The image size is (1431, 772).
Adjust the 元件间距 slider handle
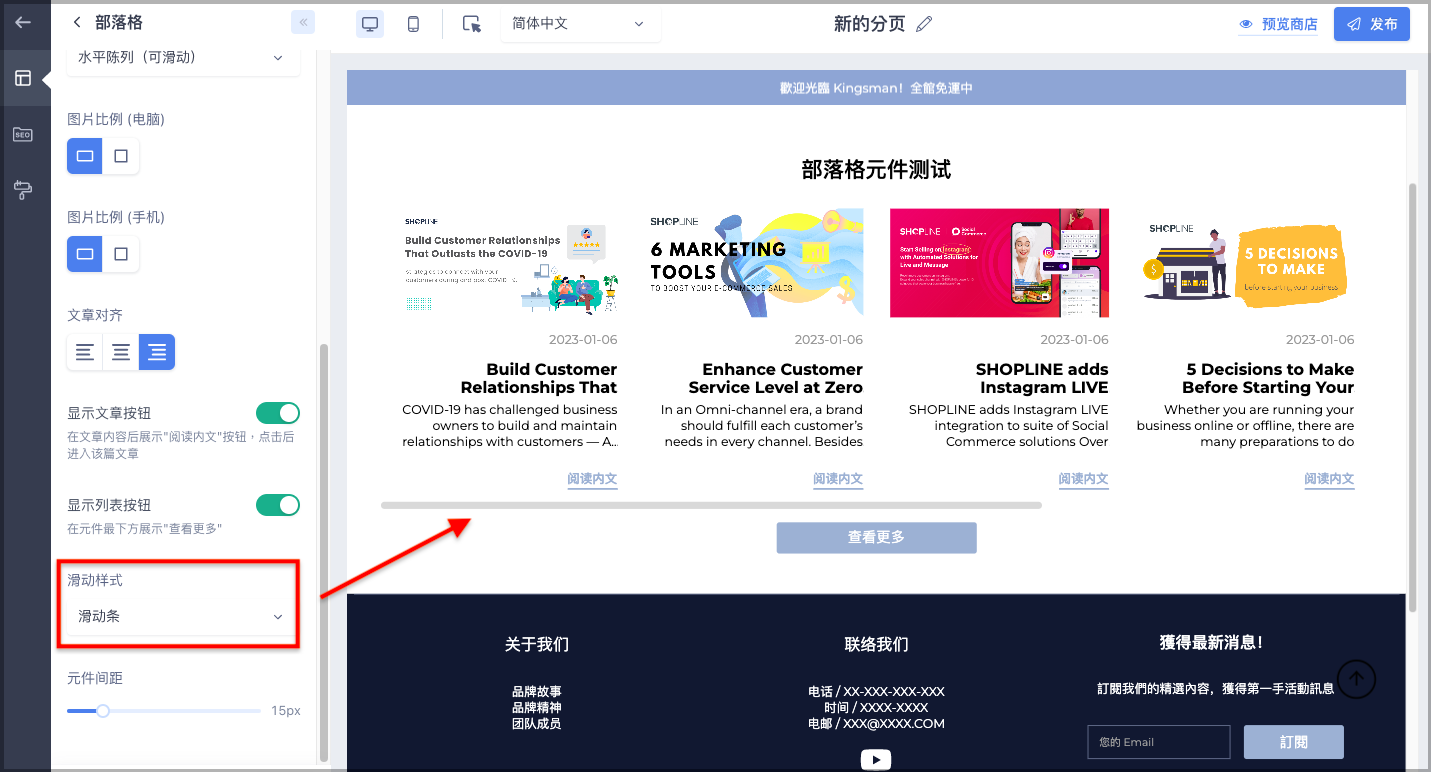102,711
